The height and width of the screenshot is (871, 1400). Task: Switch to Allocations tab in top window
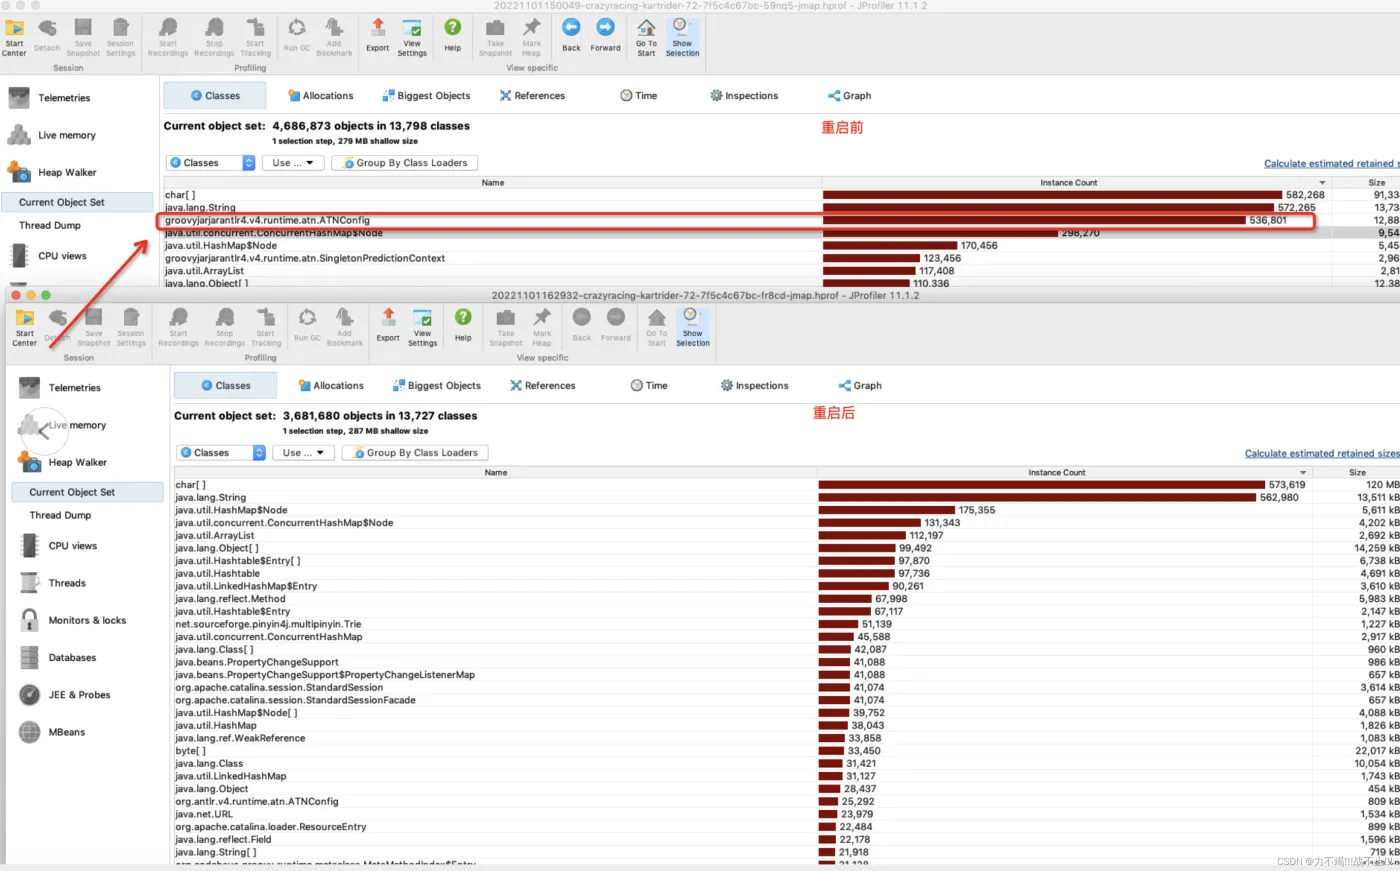click(x=321, y=96)
